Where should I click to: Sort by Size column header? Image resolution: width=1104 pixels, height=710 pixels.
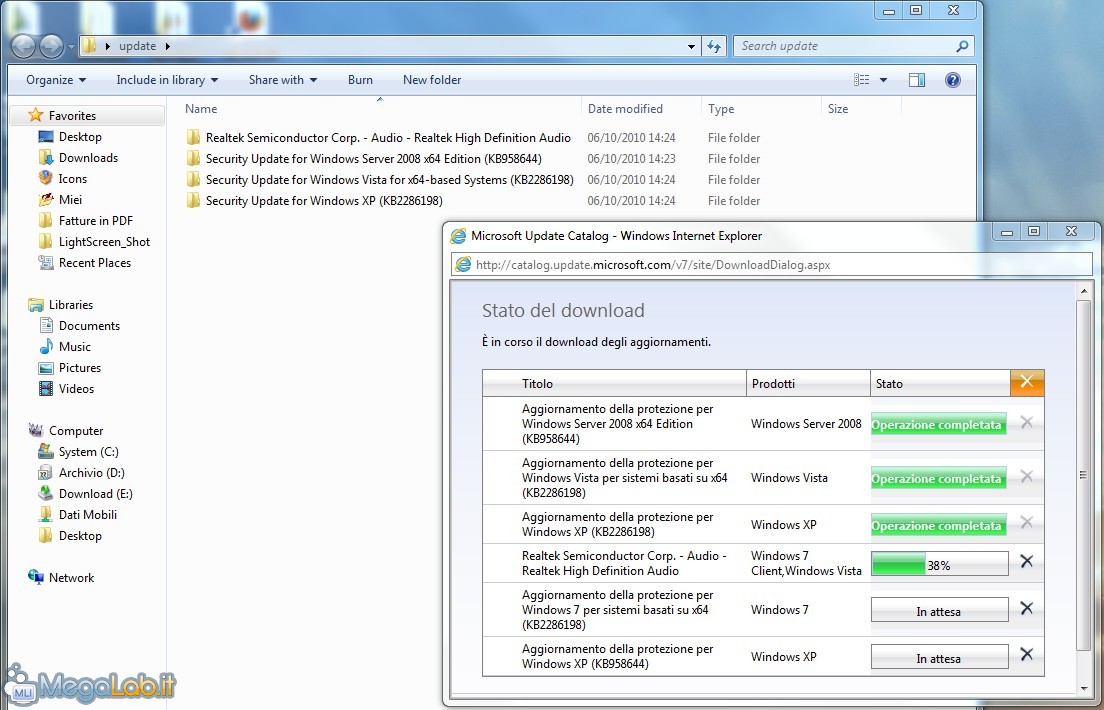(861, 108)
